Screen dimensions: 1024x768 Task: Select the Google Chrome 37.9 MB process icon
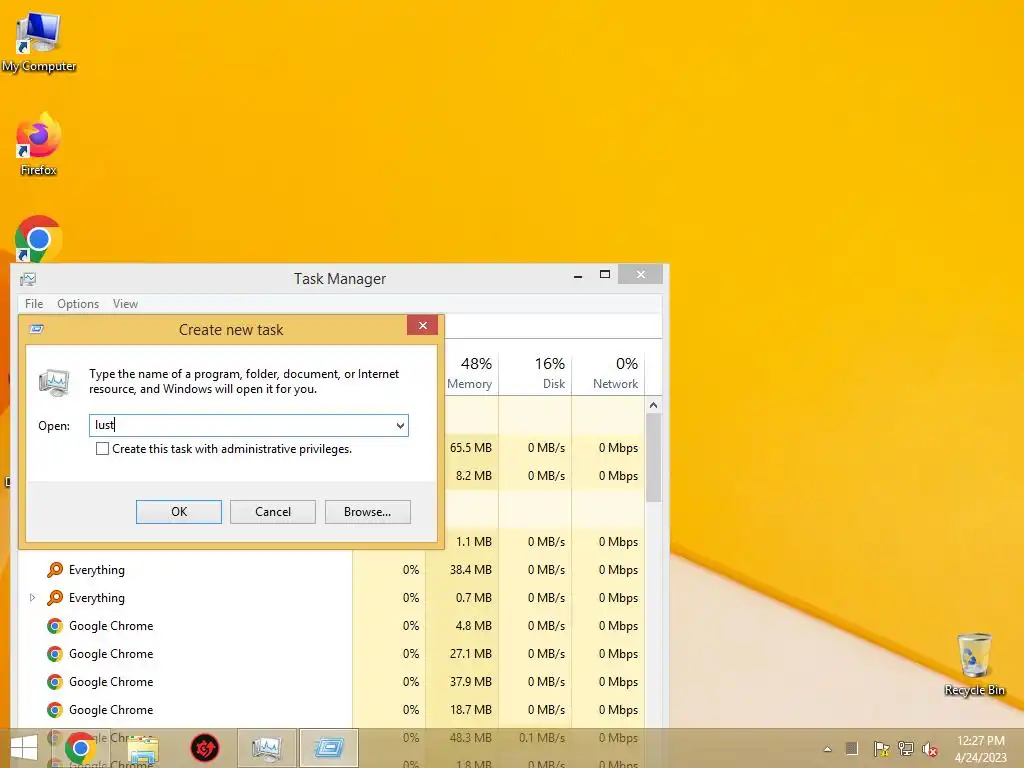(x=55, y=682)
